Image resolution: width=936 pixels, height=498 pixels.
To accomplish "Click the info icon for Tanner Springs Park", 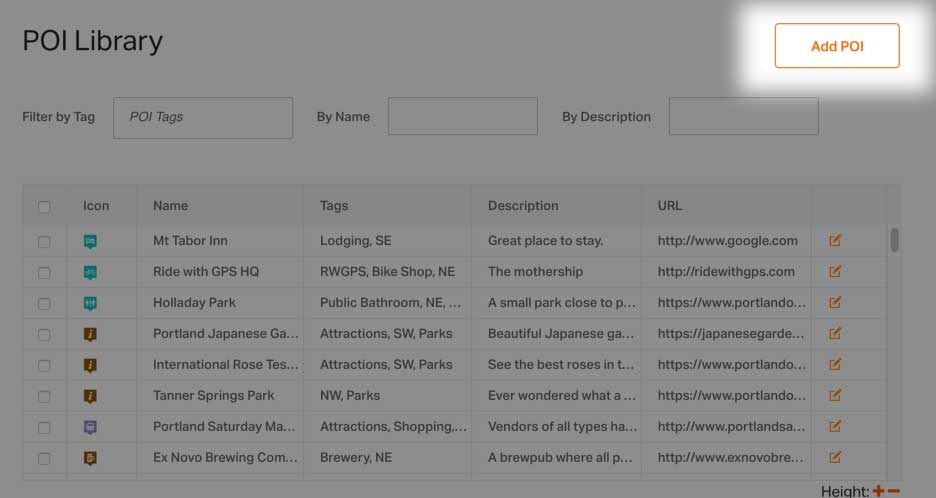I will [x=90, y=396].
